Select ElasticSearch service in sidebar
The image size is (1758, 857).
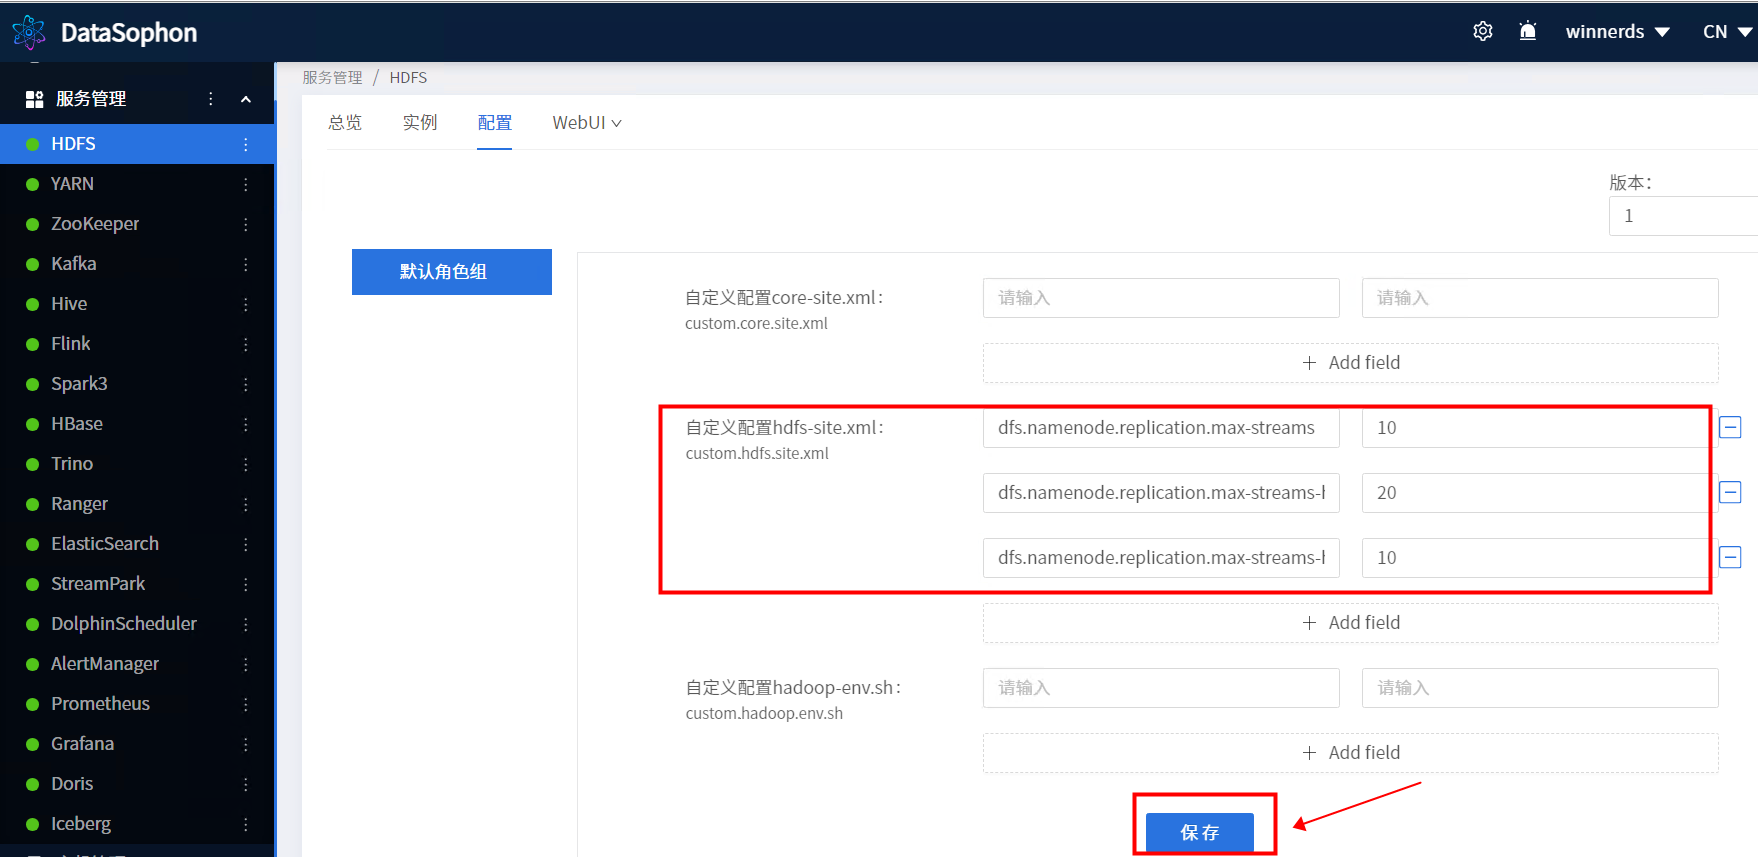point(137,544)
